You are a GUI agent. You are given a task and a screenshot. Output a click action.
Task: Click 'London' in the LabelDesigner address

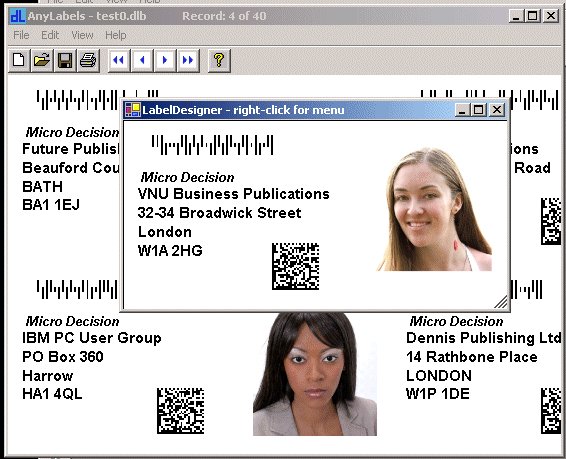click(x=165, y=232)
